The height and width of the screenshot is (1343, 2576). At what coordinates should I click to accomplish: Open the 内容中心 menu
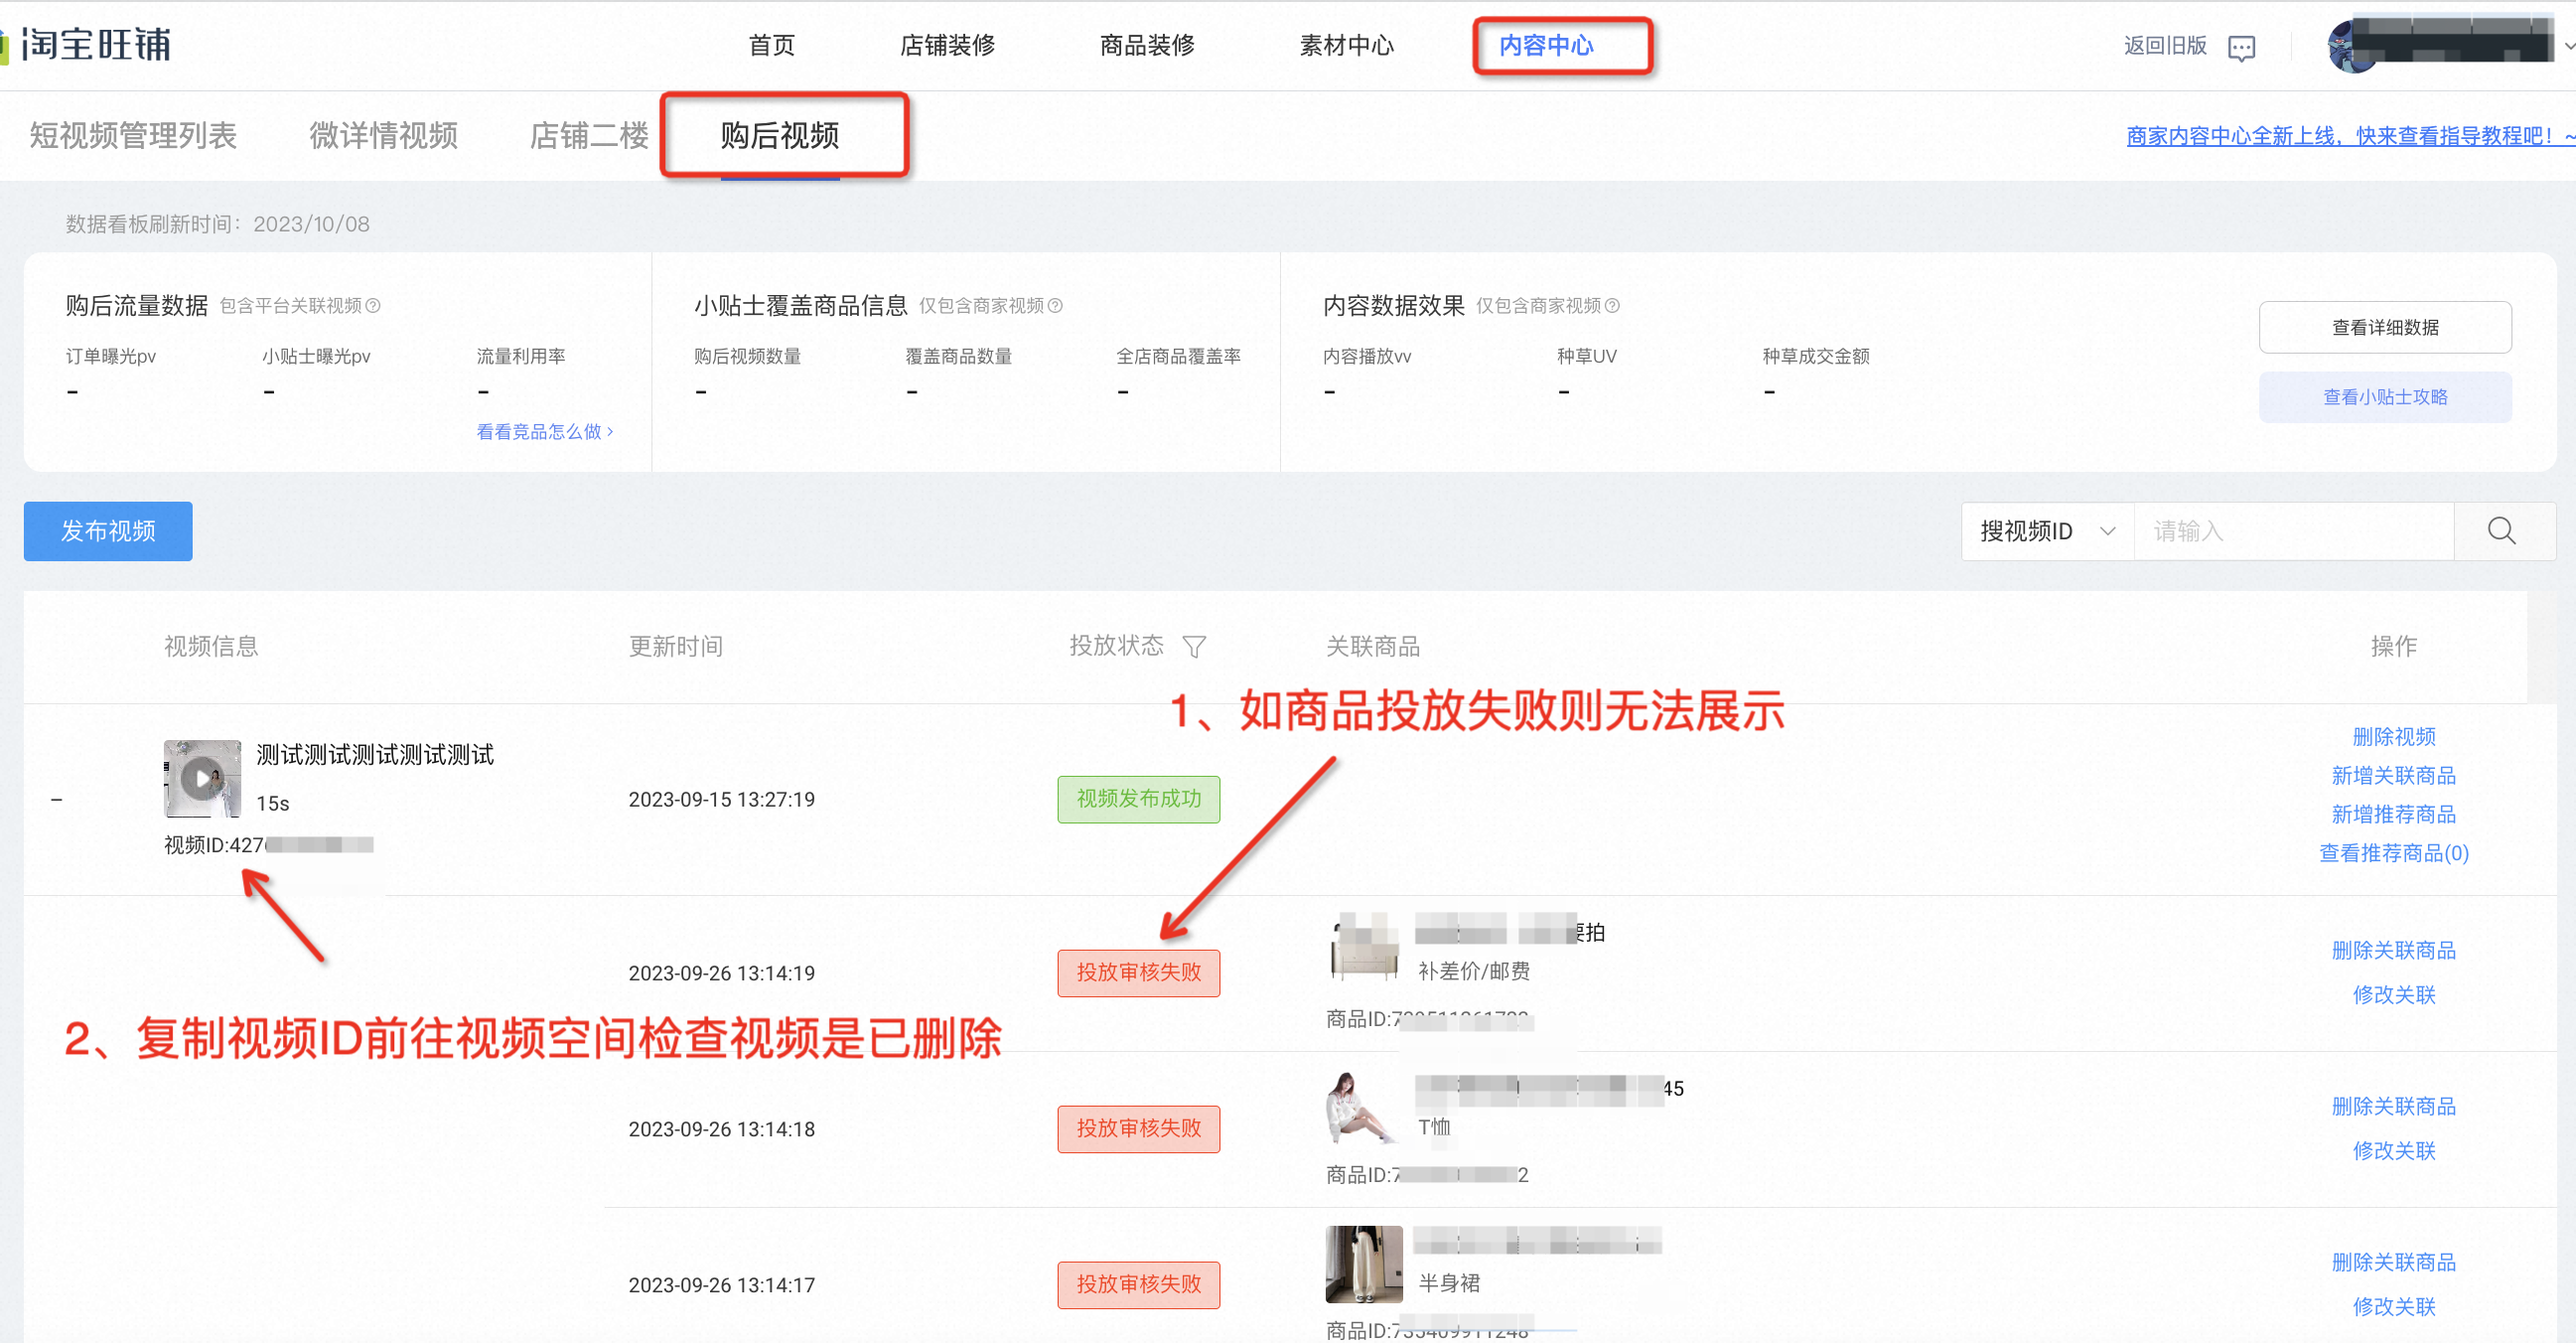click(1546, 46)
